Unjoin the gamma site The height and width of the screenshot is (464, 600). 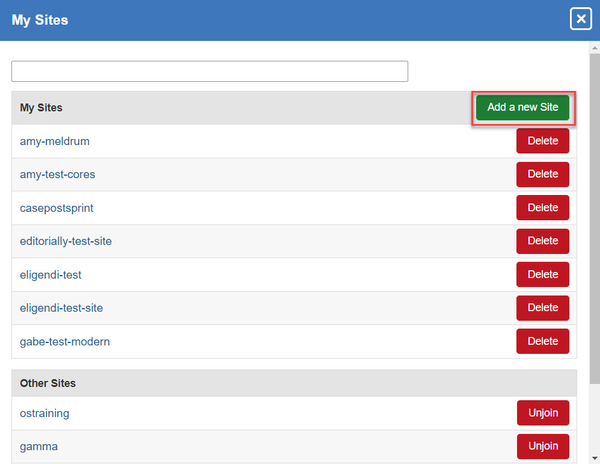(x=543, y=446)
